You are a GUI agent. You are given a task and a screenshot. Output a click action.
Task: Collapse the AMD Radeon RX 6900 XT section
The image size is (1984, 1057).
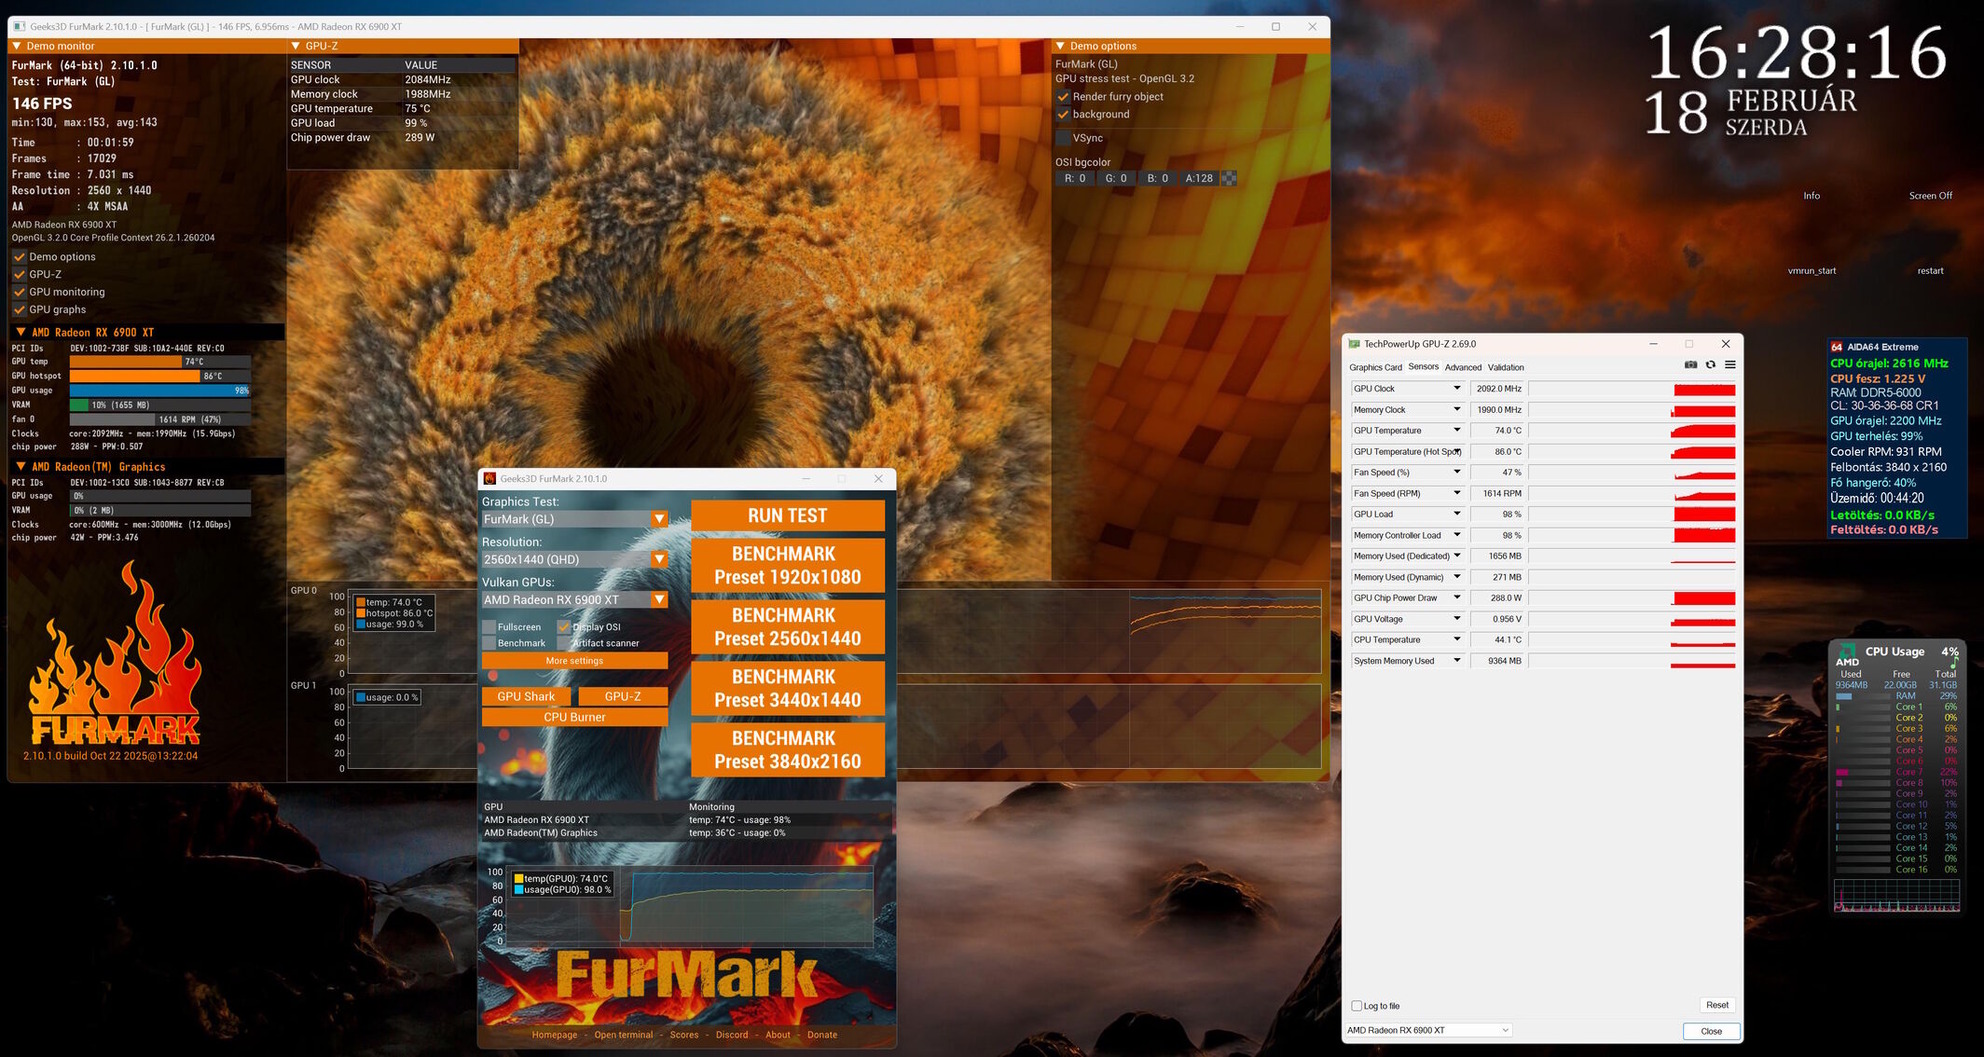coord(20,332)
